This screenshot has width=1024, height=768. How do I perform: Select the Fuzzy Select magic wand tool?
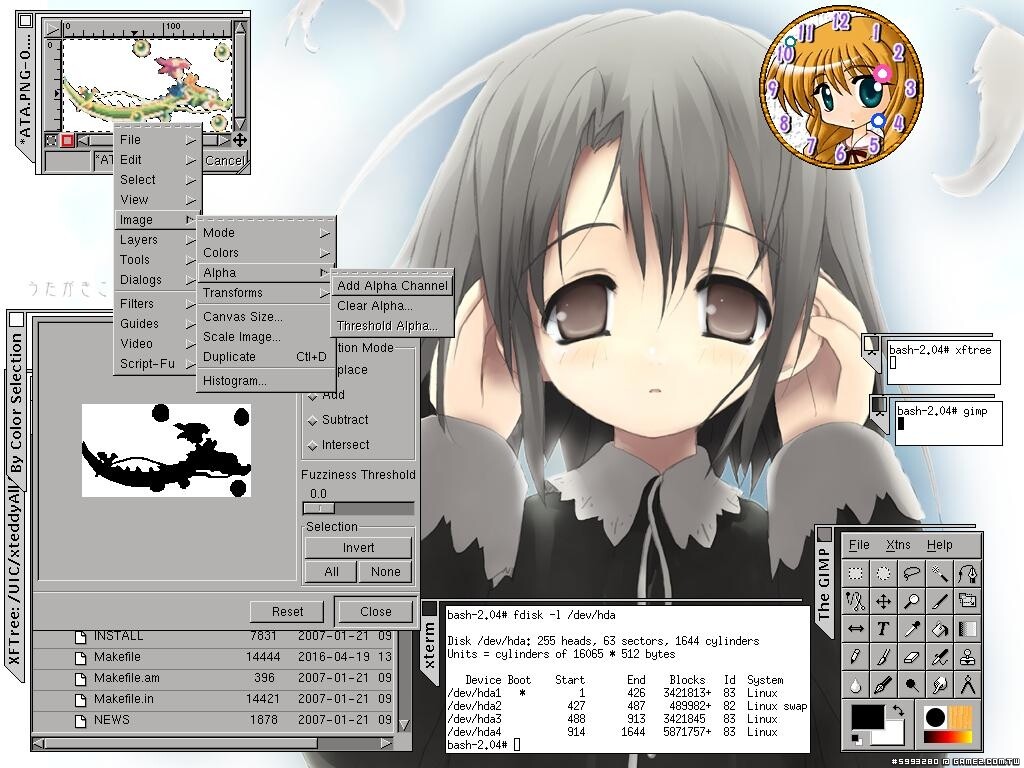pos(939,574)
